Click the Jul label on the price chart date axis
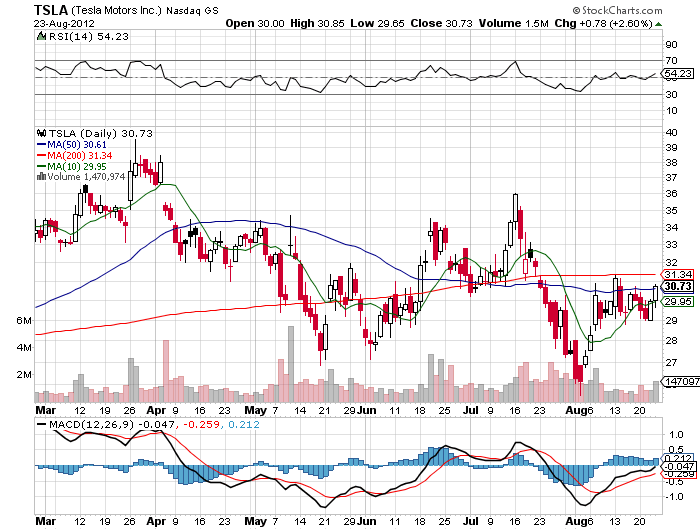 coord(471,410)
